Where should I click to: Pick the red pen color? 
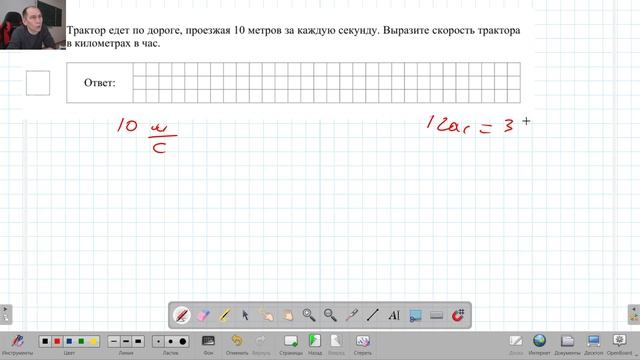57,341
